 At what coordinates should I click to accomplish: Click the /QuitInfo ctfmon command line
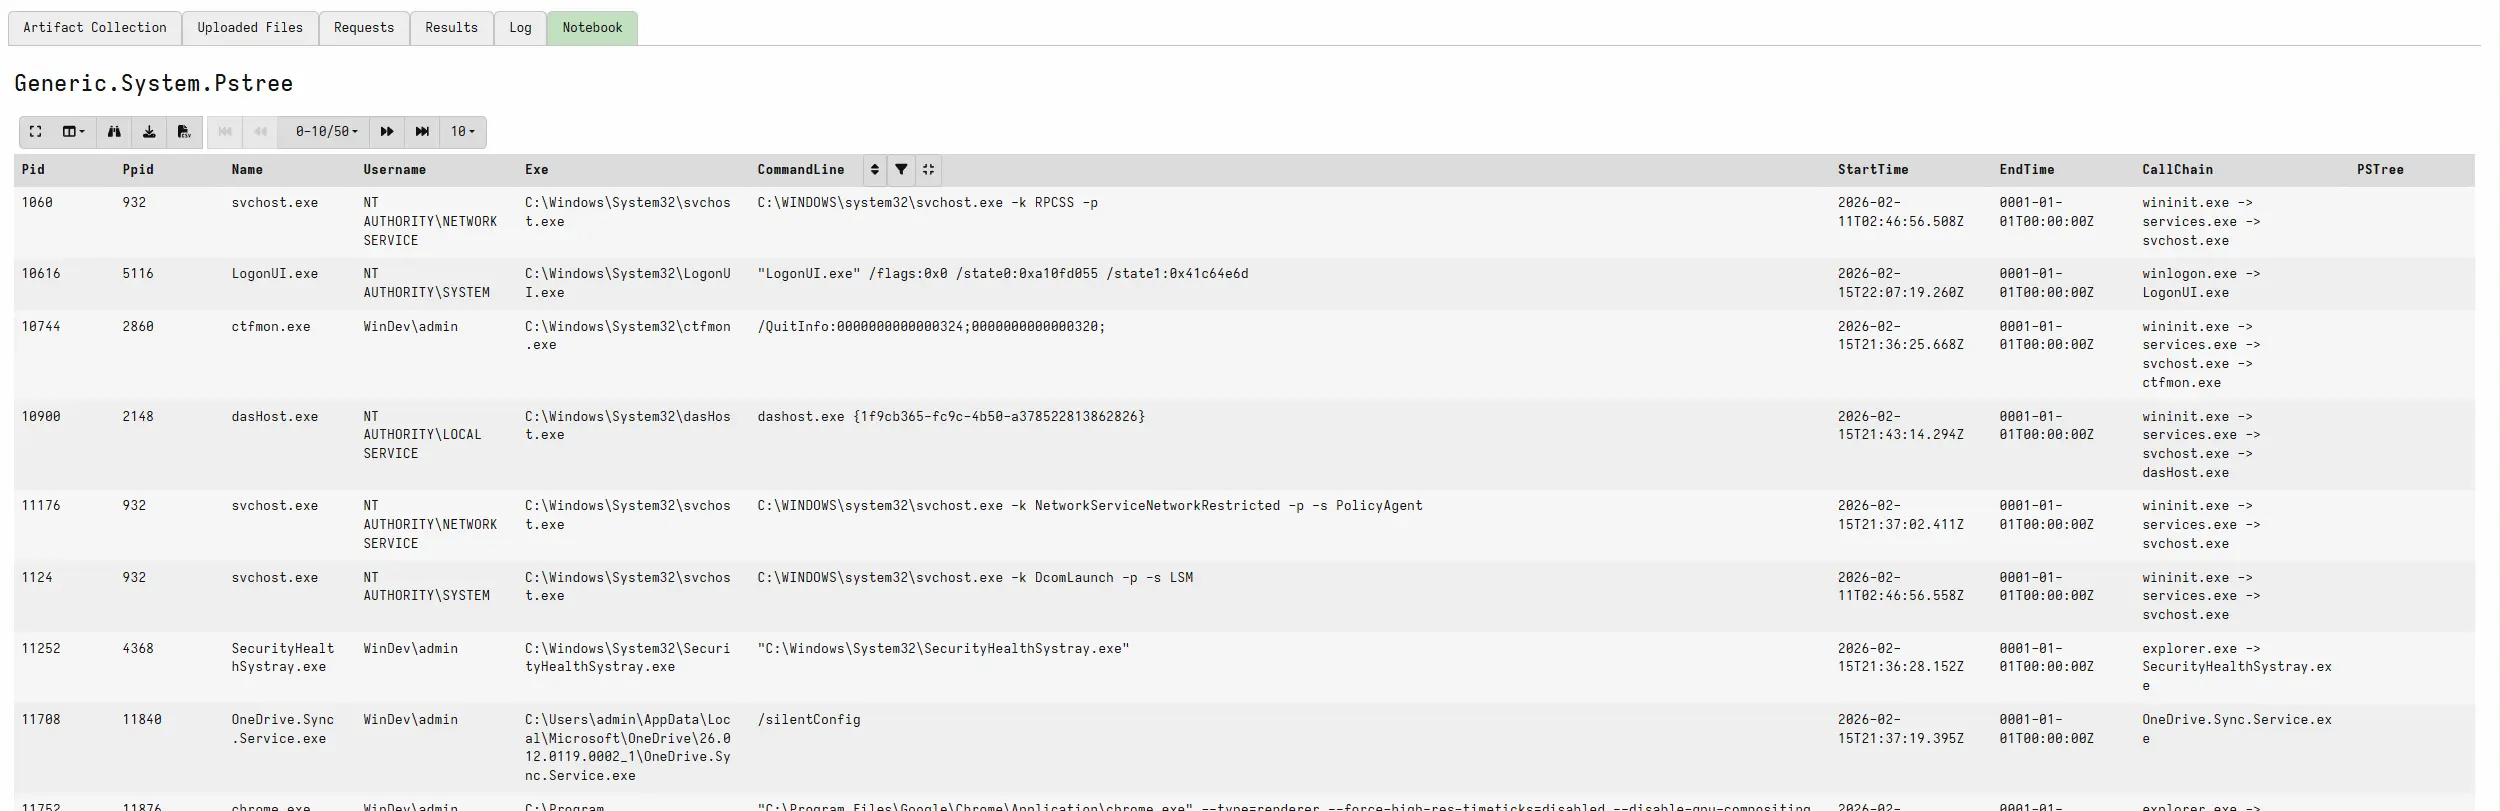(x=931, y=327)
